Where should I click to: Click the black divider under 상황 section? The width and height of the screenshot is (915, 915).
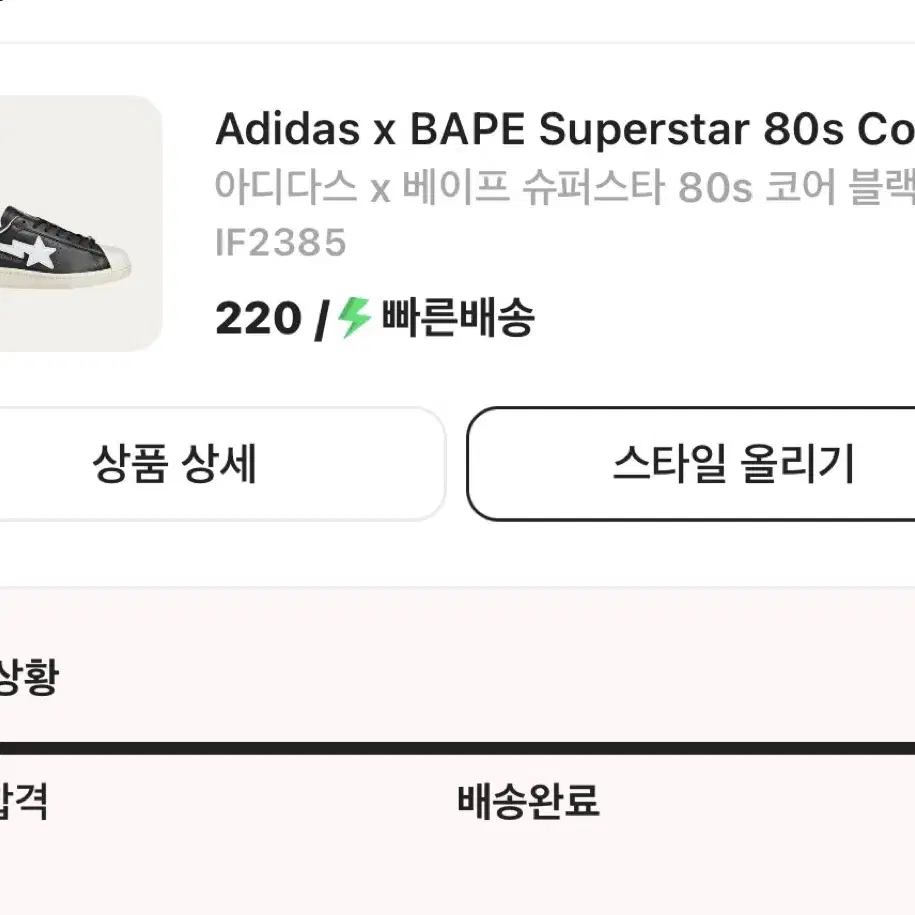pos(458,748)
